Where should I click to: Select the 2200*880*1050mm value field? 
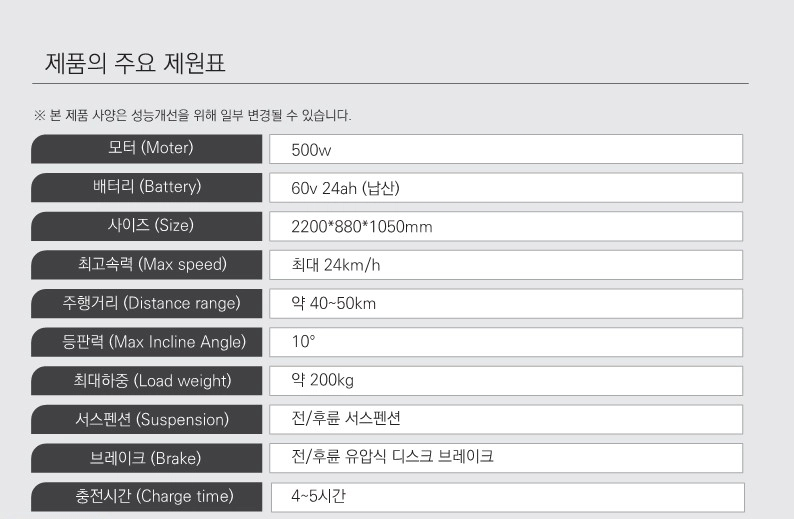tap(506, 226)
